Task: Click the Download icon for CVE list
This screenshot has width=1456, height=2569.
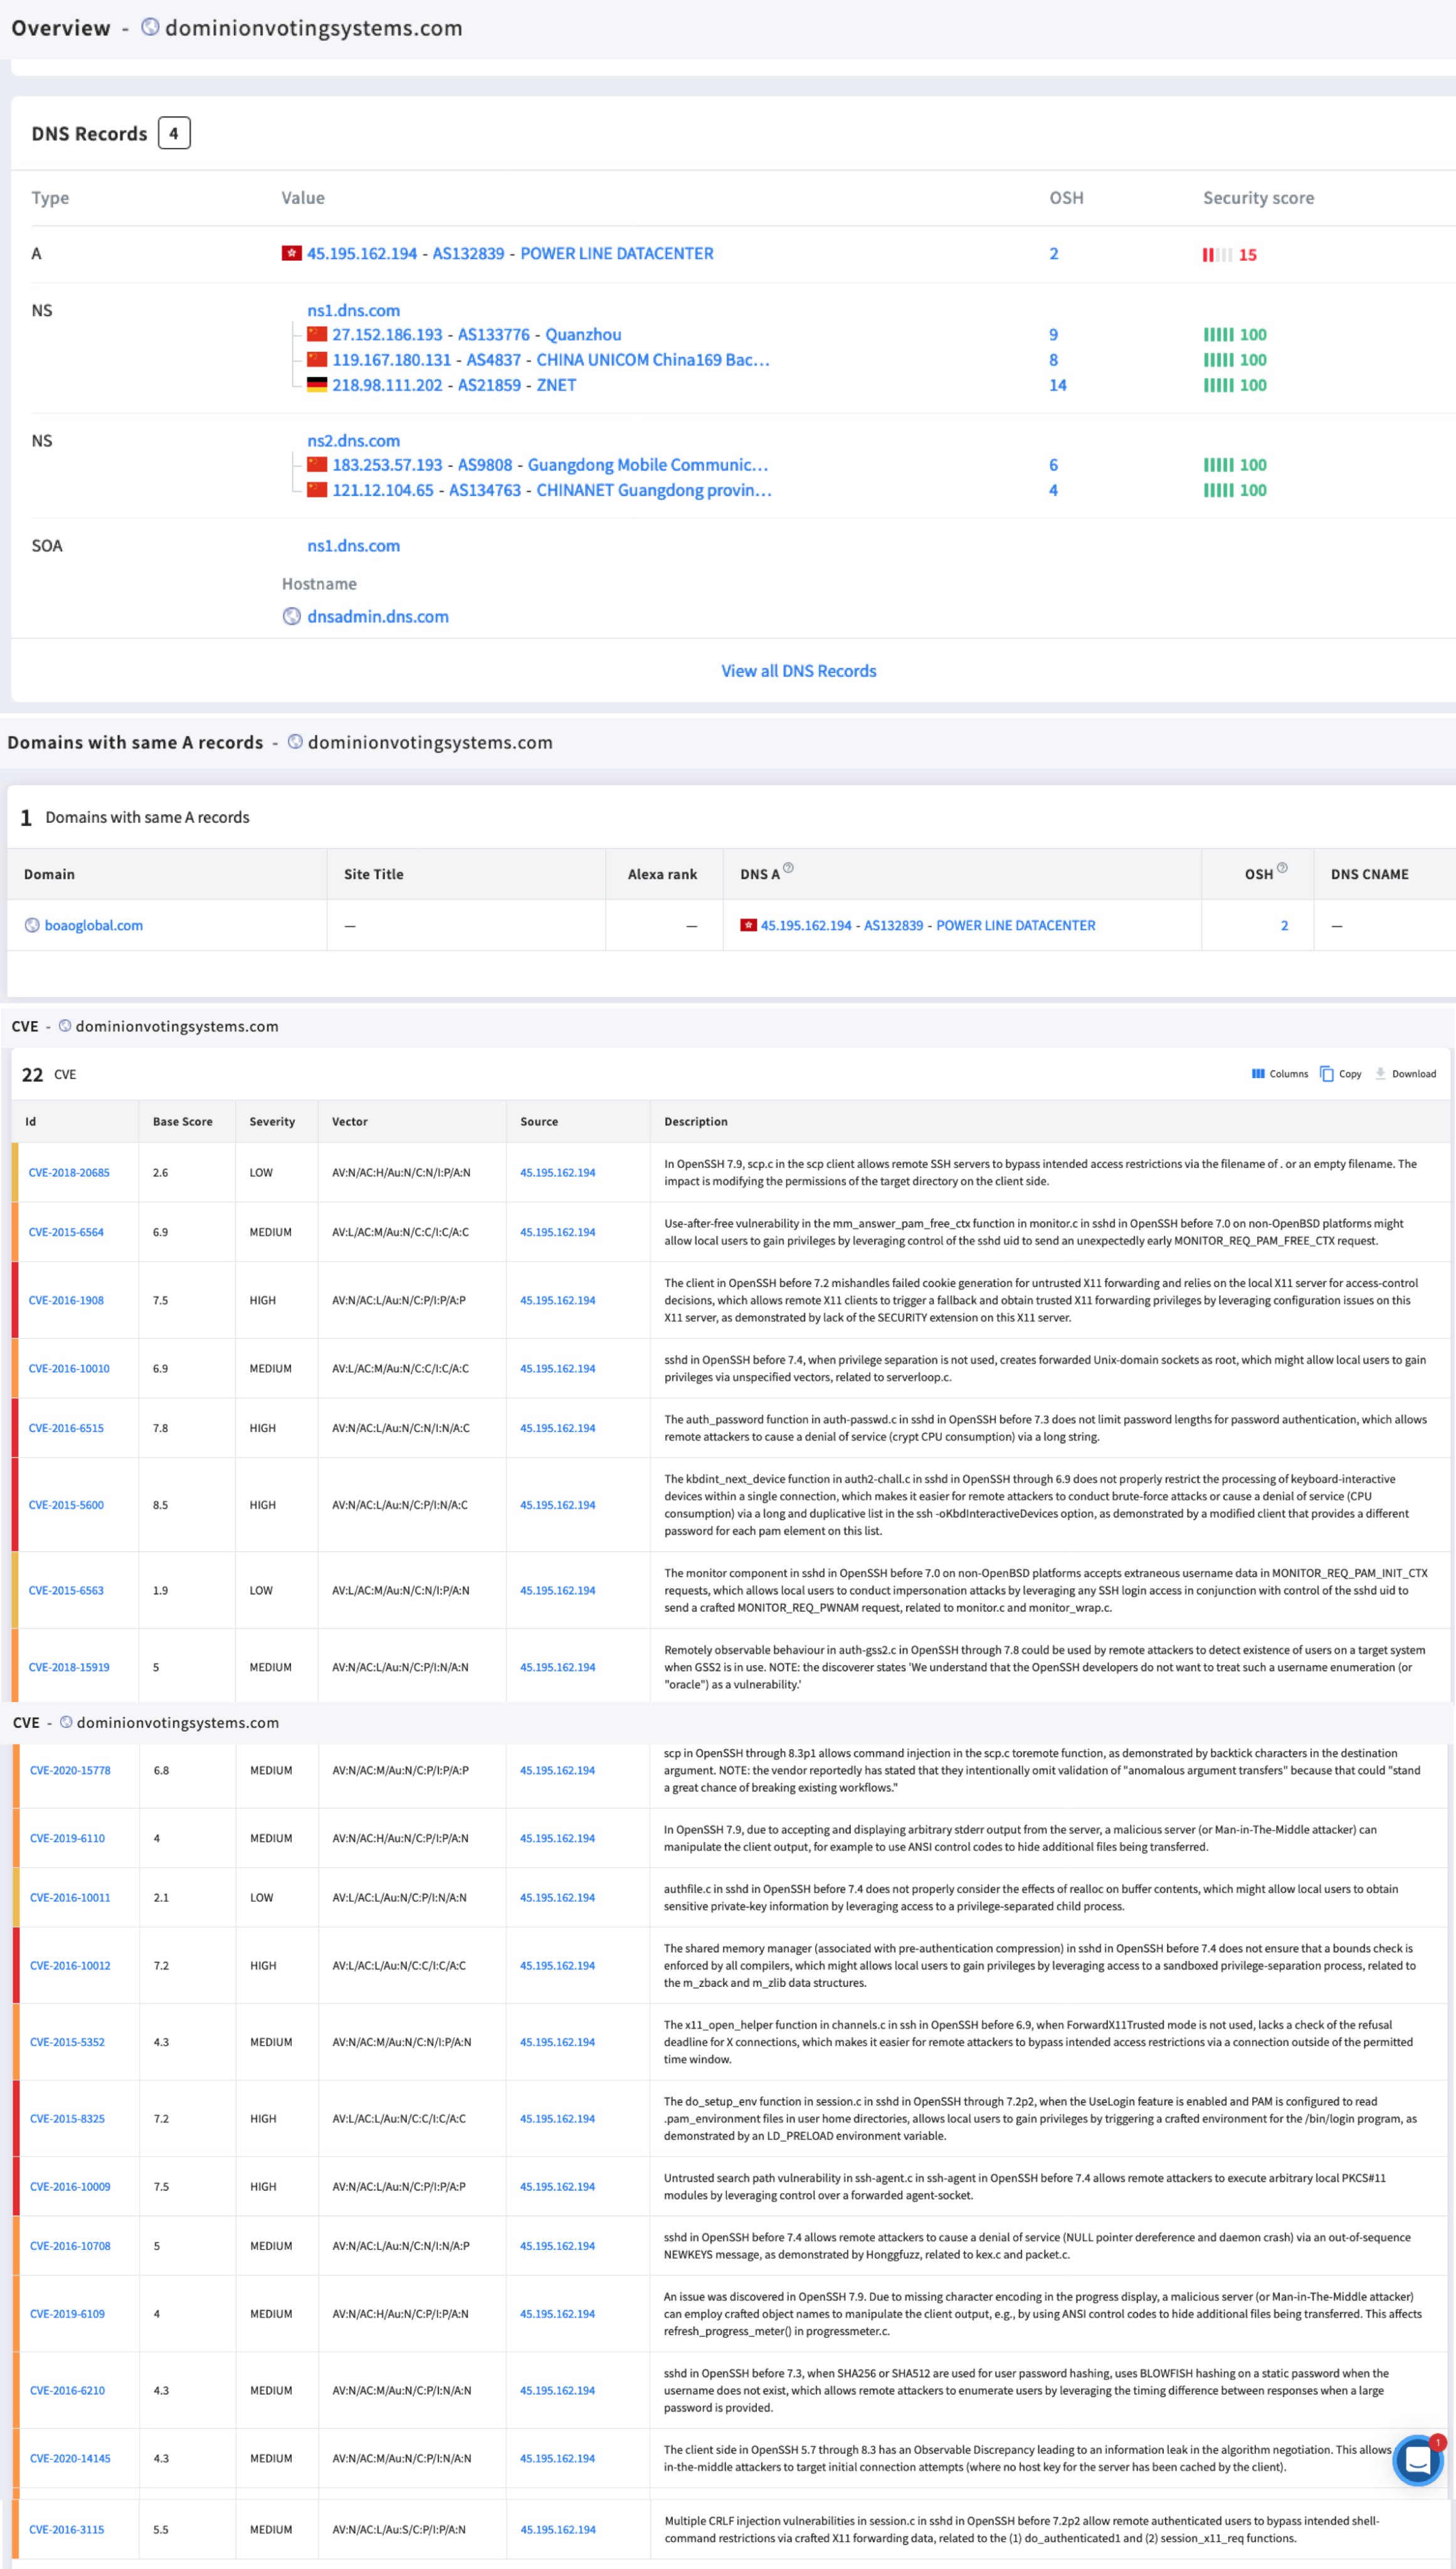Action: 1380,1073
